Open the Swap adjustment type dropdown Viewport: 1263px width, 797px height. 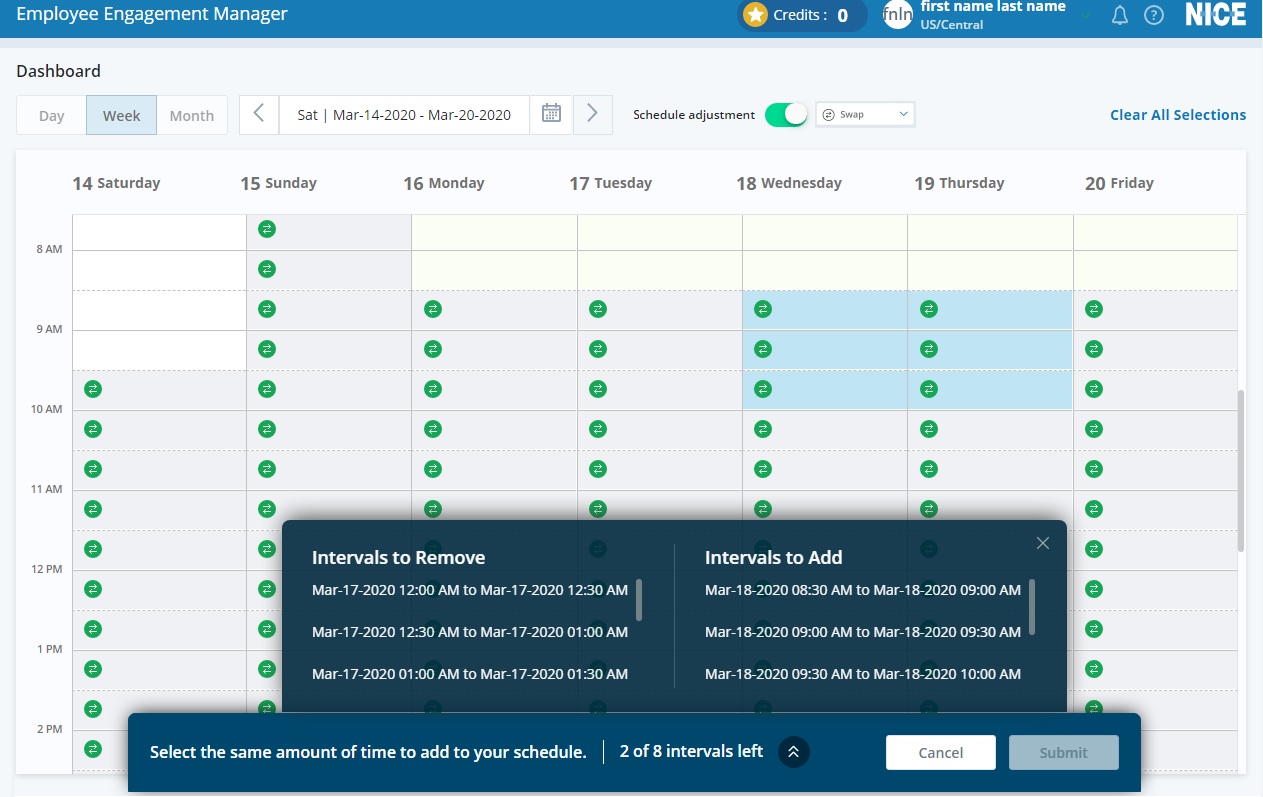(x=865, y=115)
